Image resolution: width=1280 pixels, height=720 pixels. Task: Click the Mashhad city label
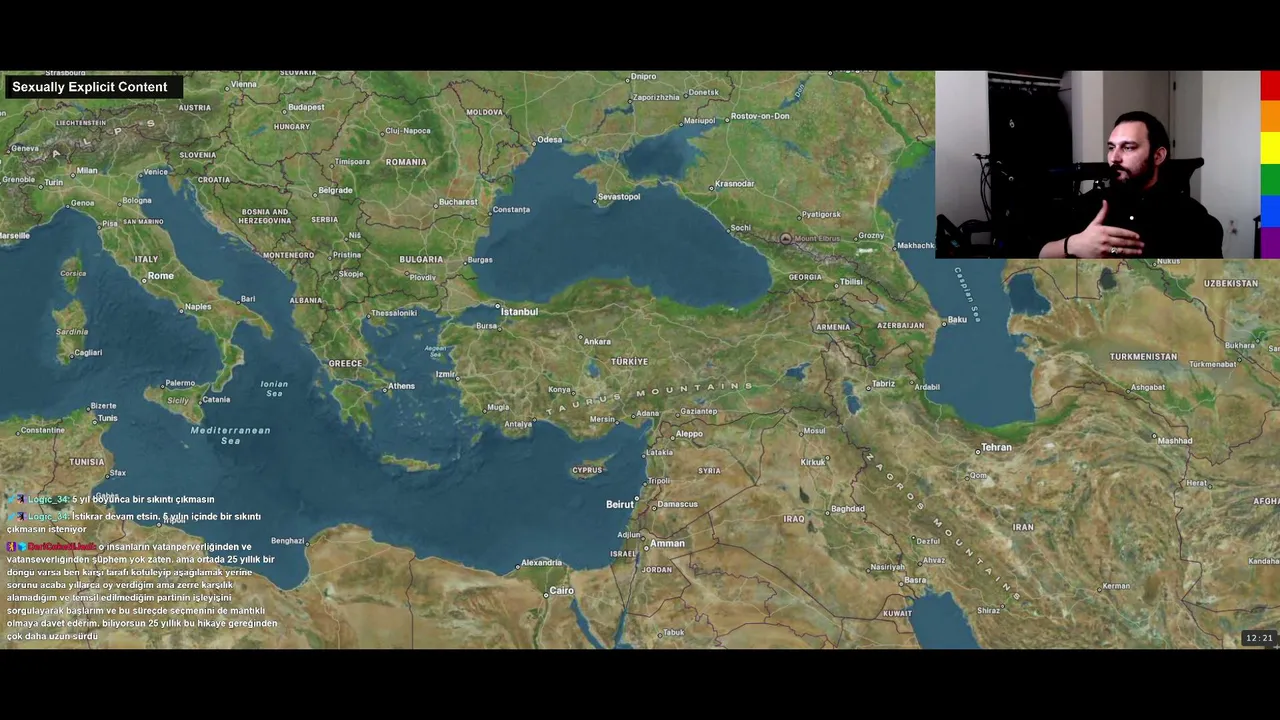1175,441
